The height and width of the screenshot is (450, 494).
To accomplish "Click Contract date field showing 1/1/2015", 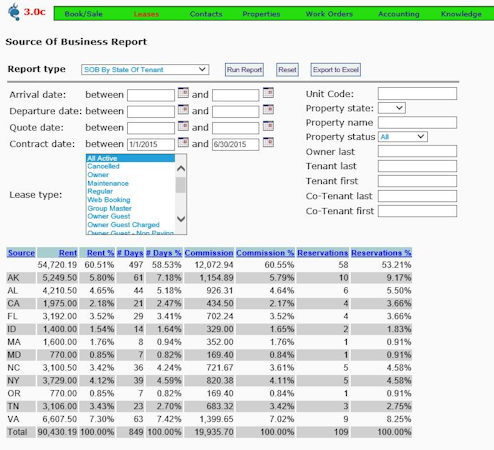I will tap(151, 144).
